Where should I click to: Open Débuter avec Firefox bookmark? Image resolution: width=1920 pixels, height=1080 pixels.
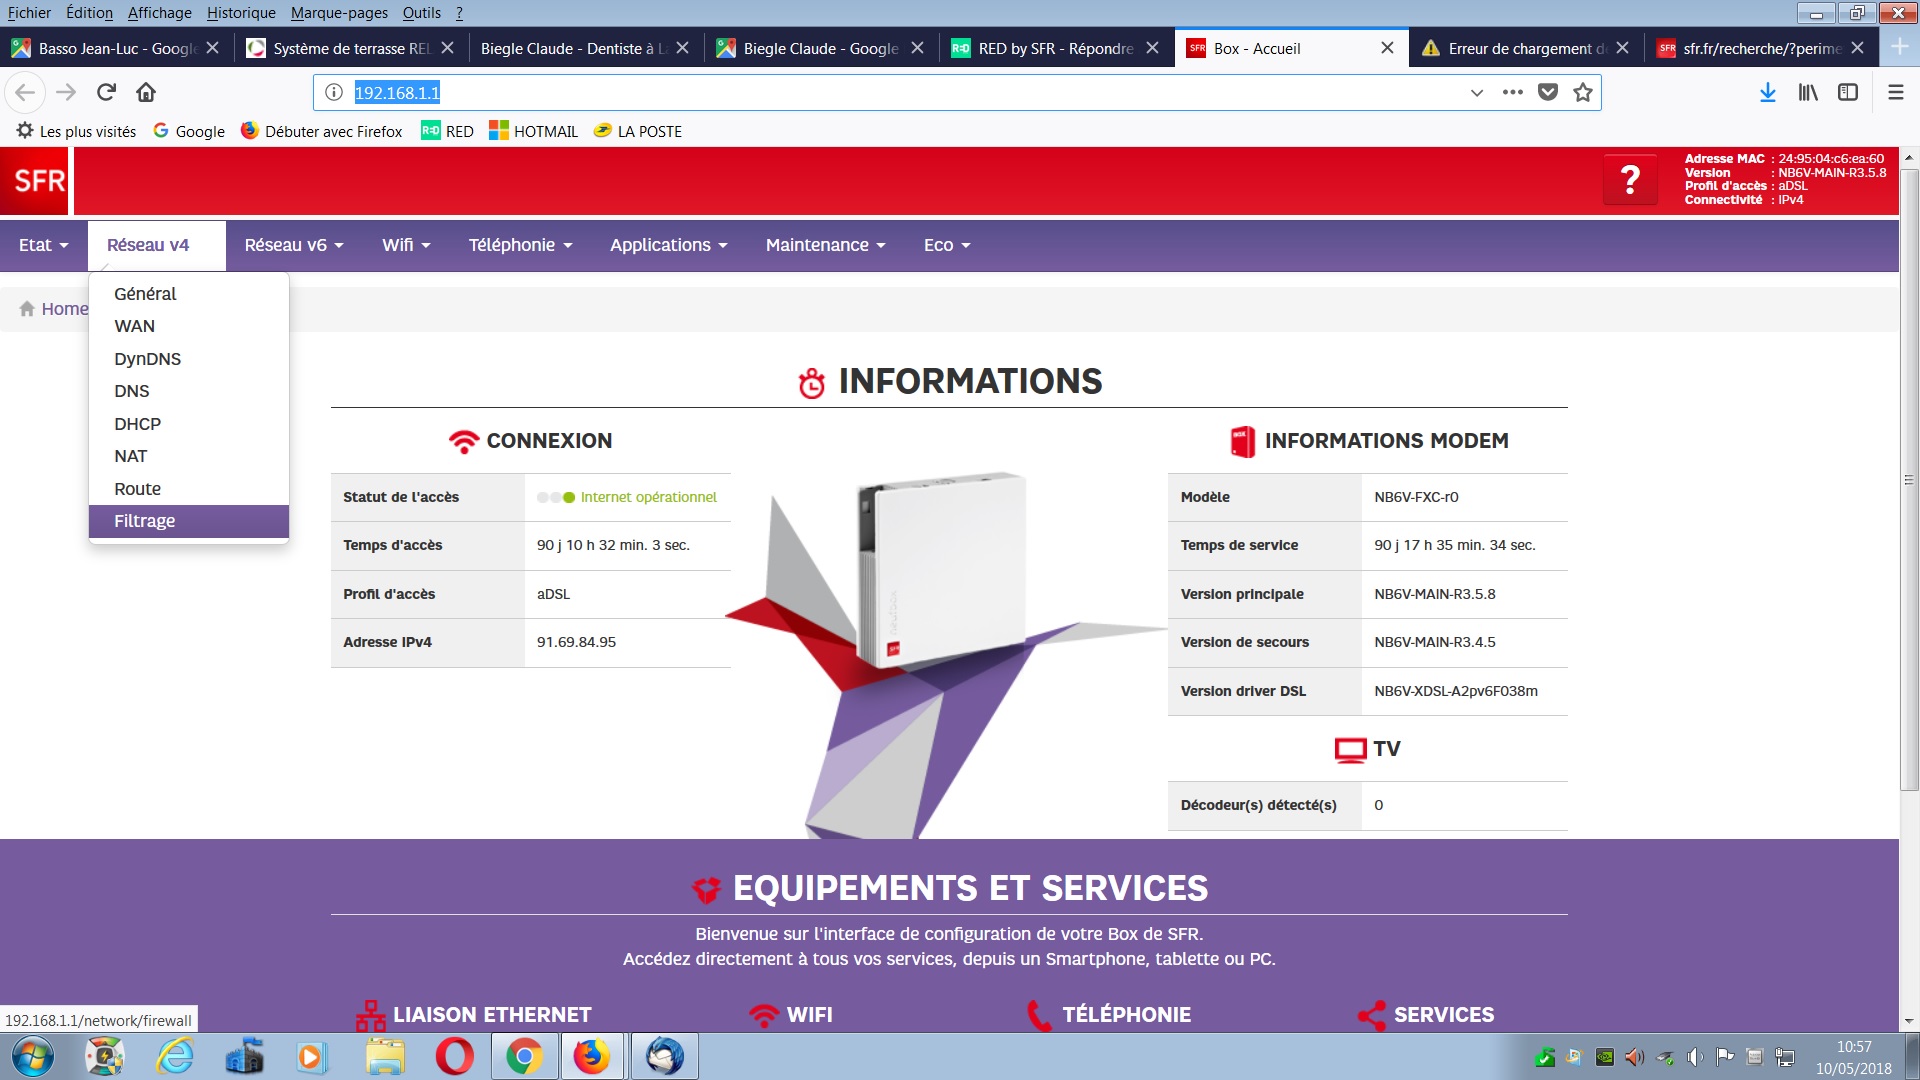pyautogui.click(x=322, y=131)
